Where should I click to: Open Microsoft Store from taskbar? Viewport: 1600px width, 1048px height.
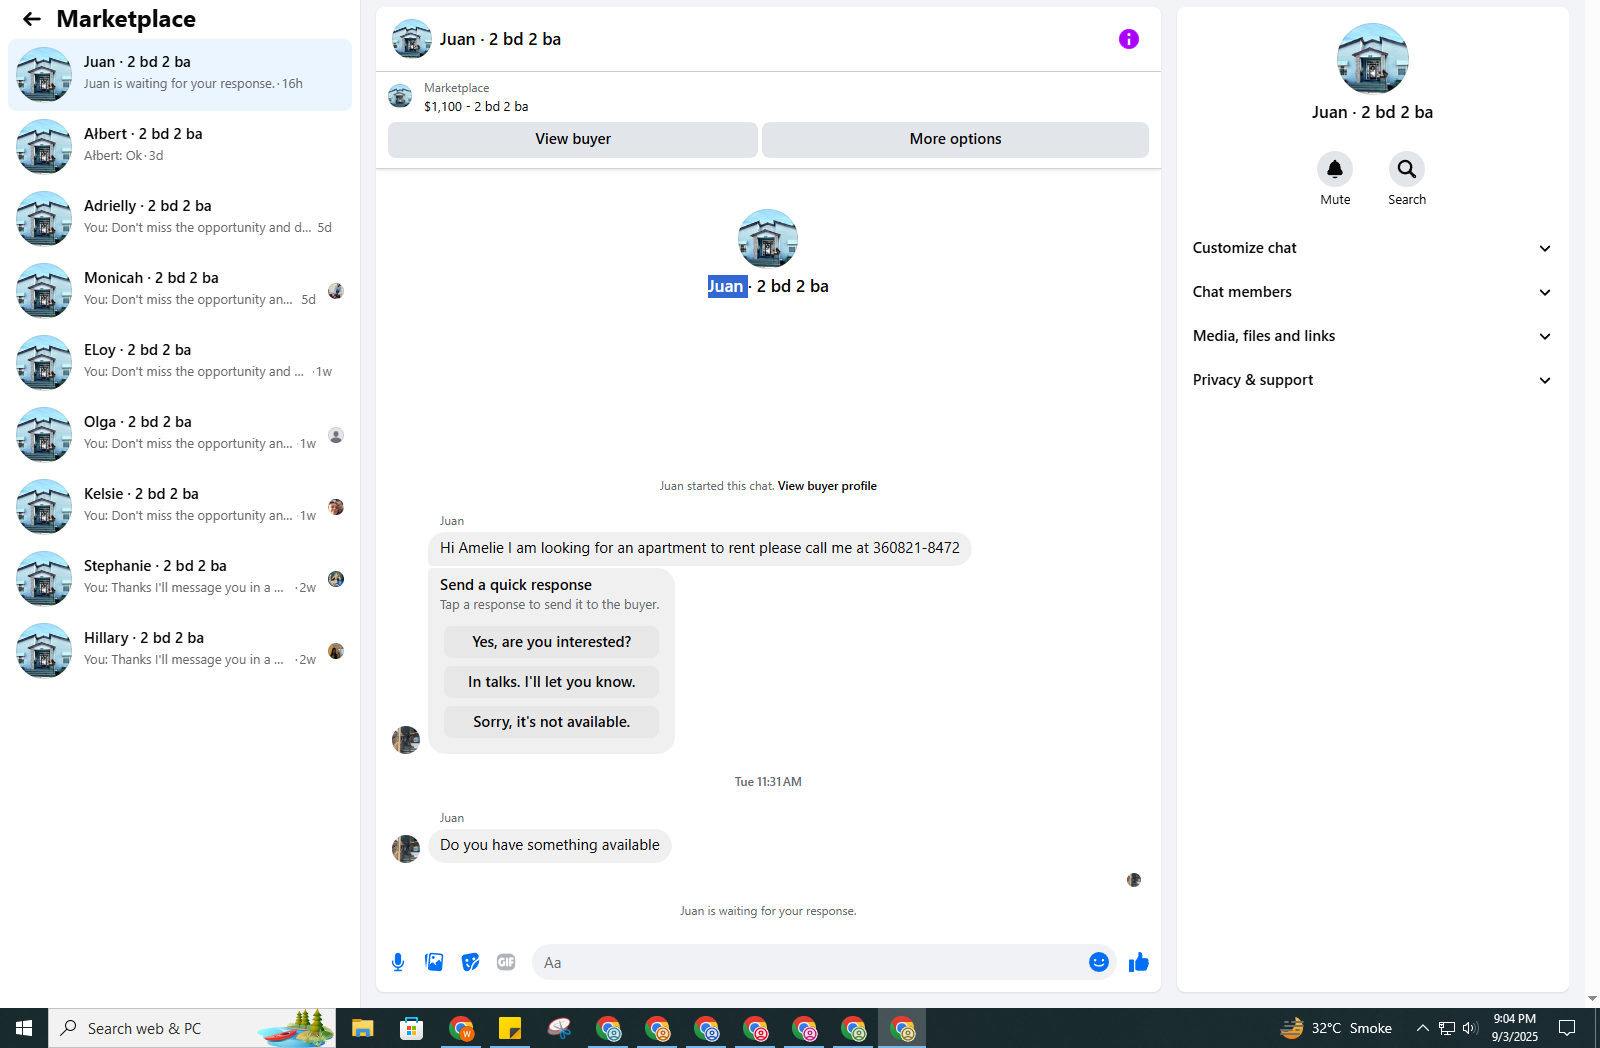[x=411, y=1028]
